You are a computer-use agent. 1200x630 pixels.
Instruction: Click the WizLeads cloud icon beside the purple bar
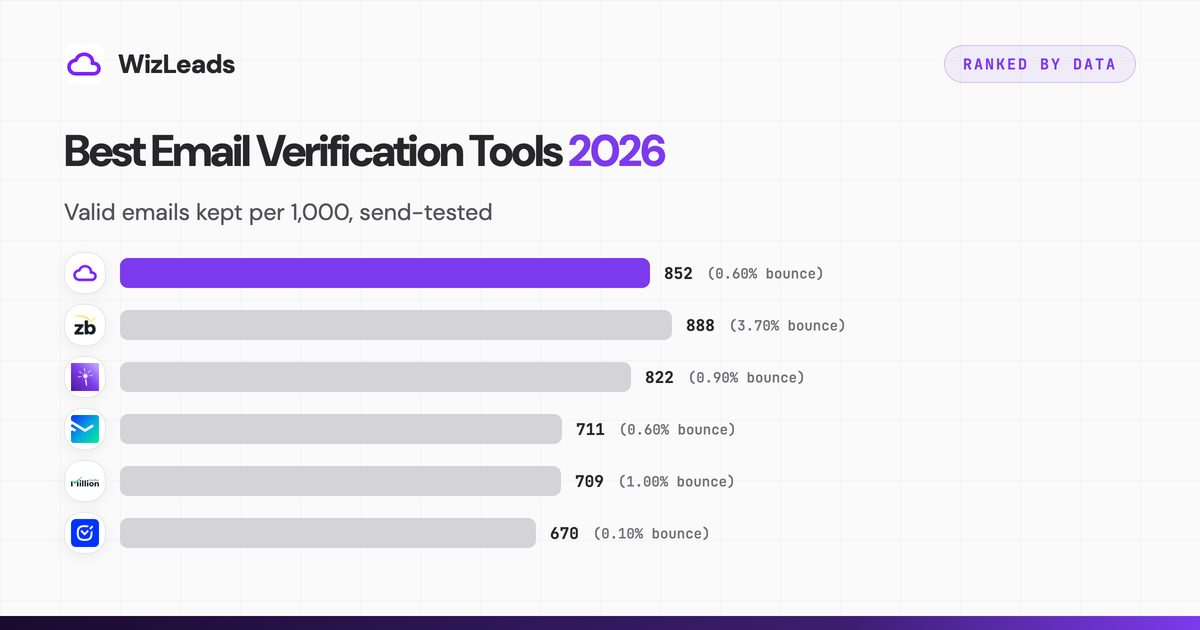(85, 273)
